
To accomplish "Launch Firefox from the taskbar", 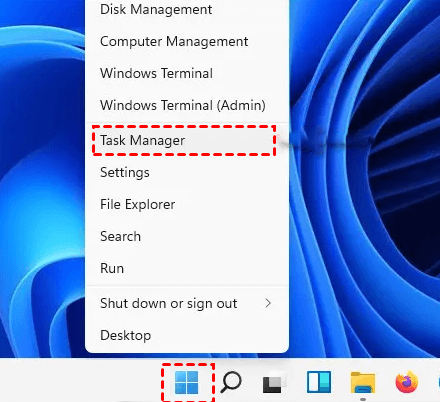I will pos(407,382).
